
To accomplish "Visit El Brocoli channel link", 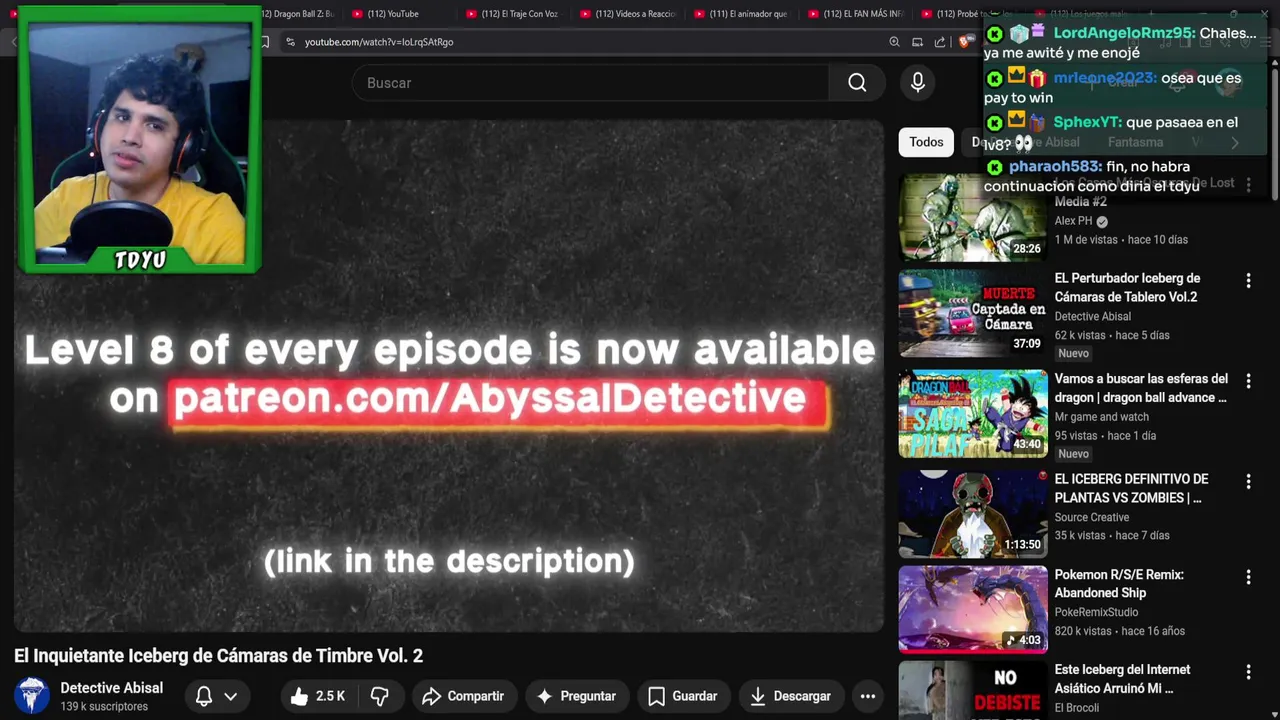I will coord(1076,708).
